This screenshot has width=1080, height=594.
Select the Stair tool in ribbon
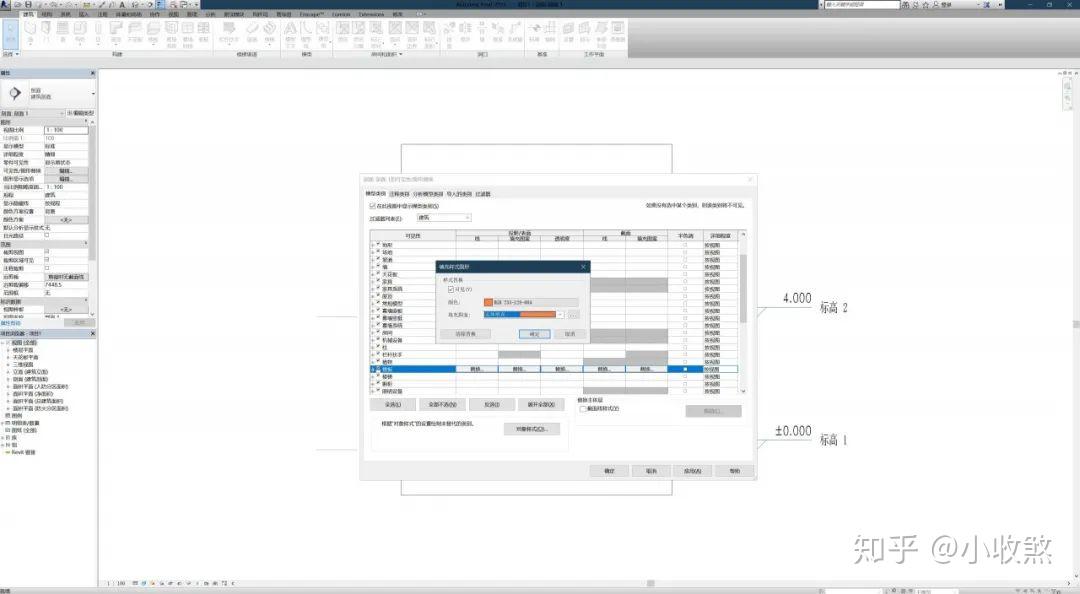point(269,32)
